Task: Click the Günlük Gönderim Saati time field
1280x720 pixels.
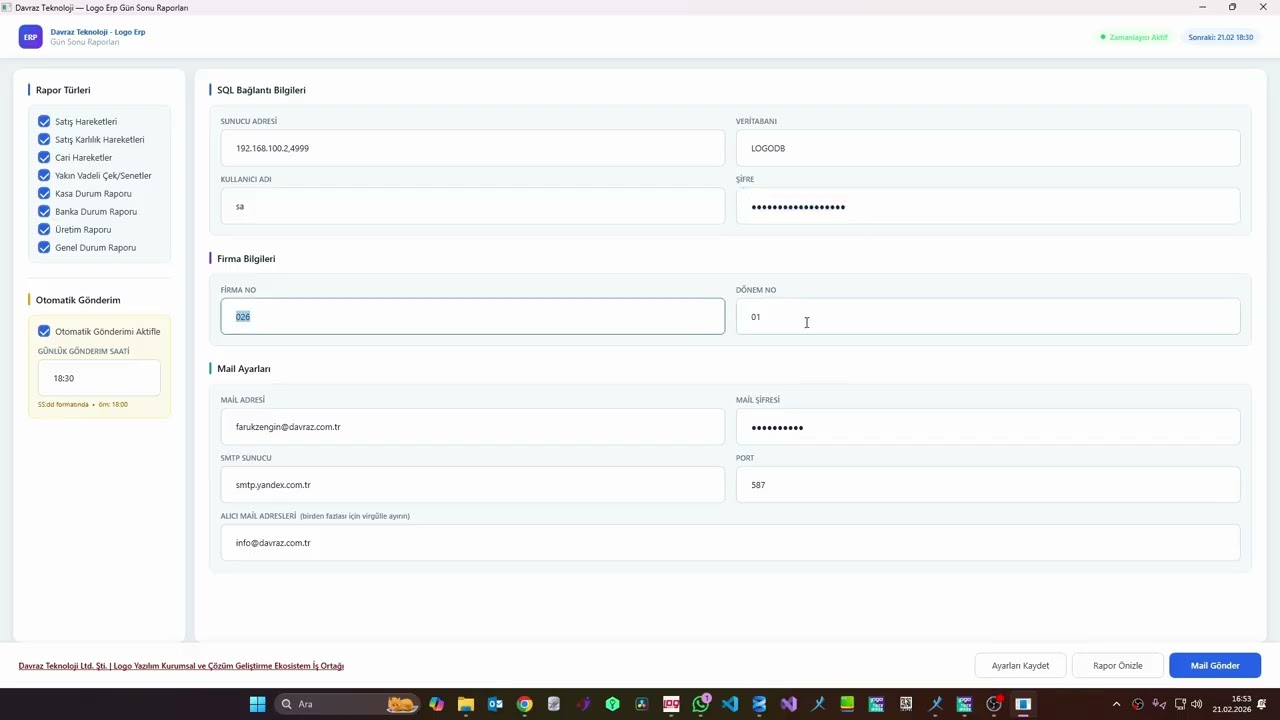Action: (99, 378)
